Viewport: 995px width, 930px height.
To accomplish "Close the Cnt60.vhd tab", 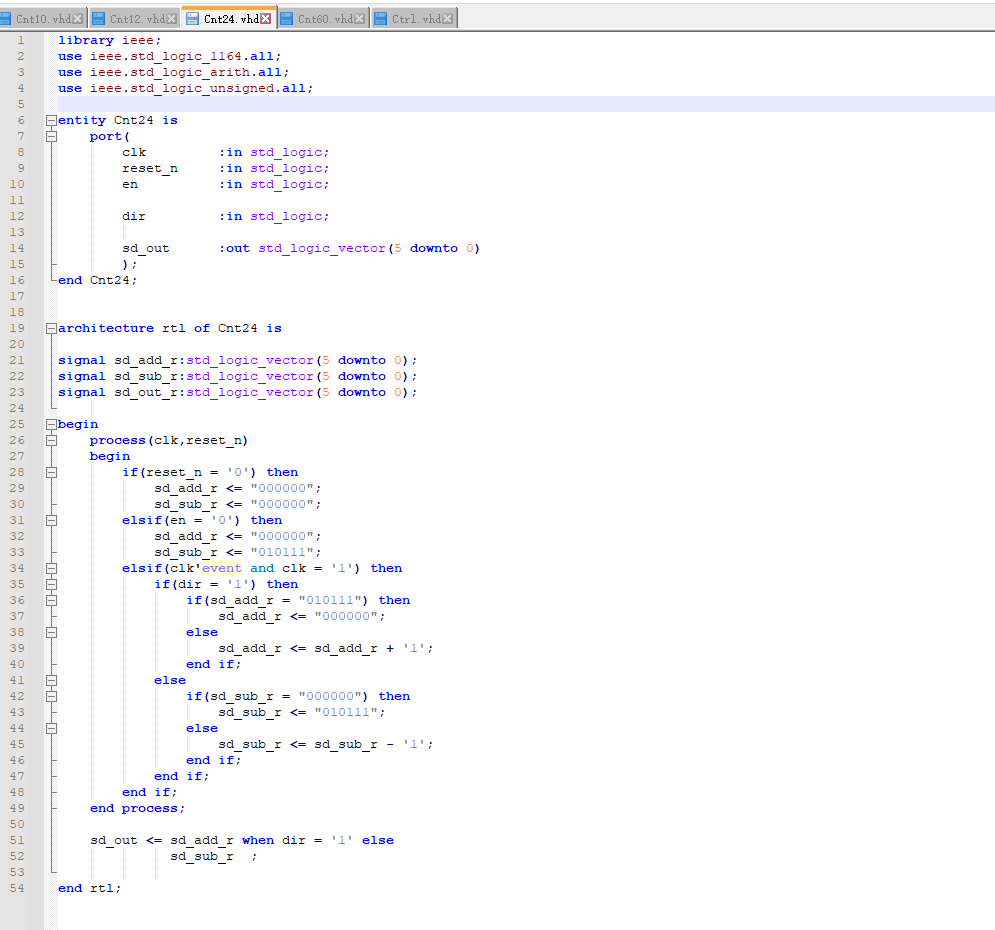I will [360, 19].
